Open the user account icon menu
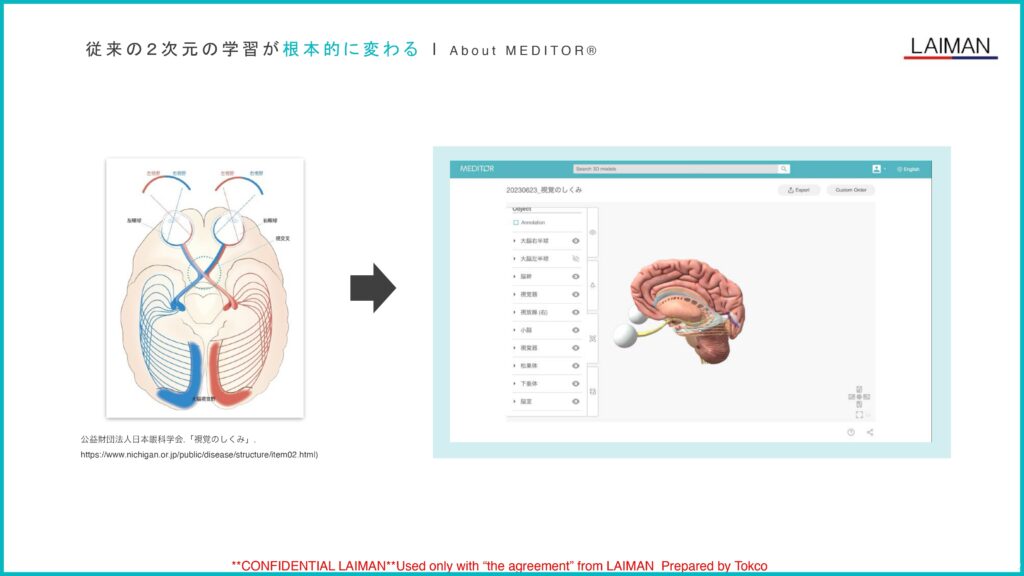Image resolution: width=1024 pixels, height=576 pixels. pos(877,169)
